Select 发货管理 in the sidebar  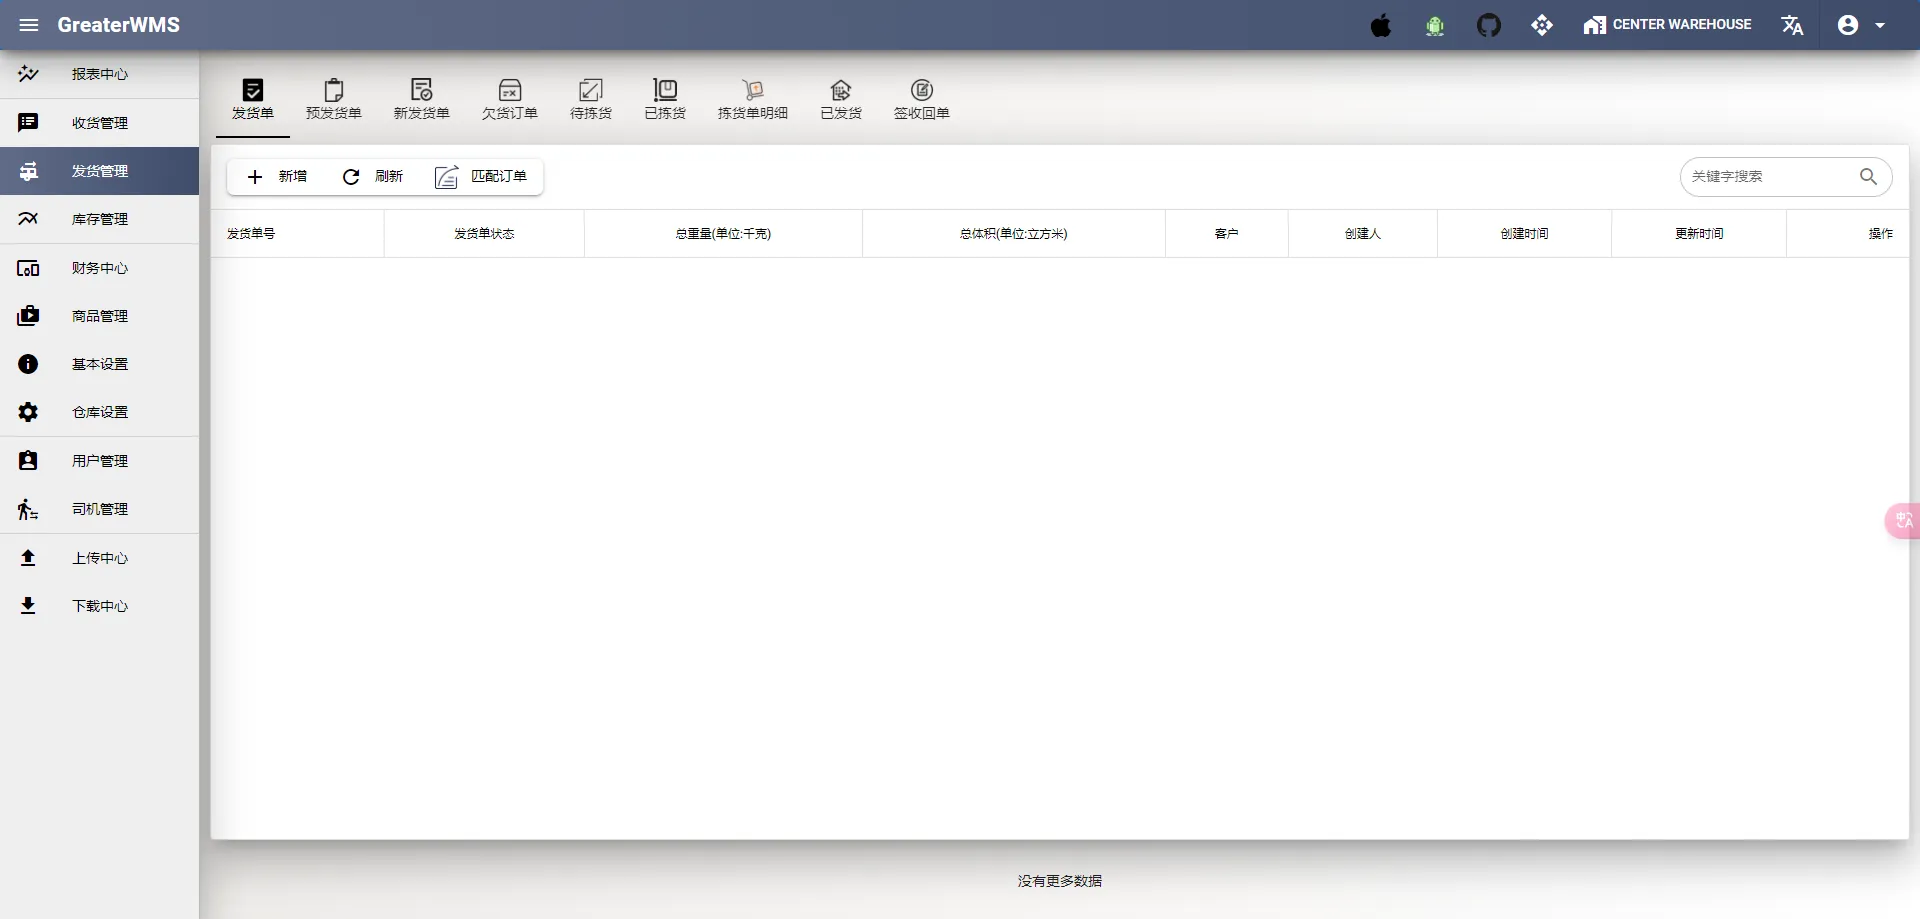[x=100, y=171]
